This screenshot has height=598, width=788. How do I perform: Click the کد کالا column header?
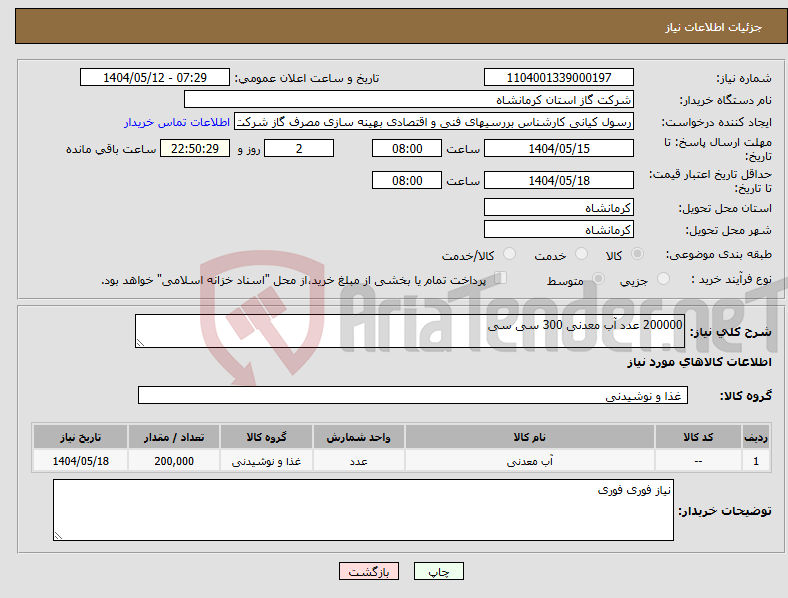[698, 437]
